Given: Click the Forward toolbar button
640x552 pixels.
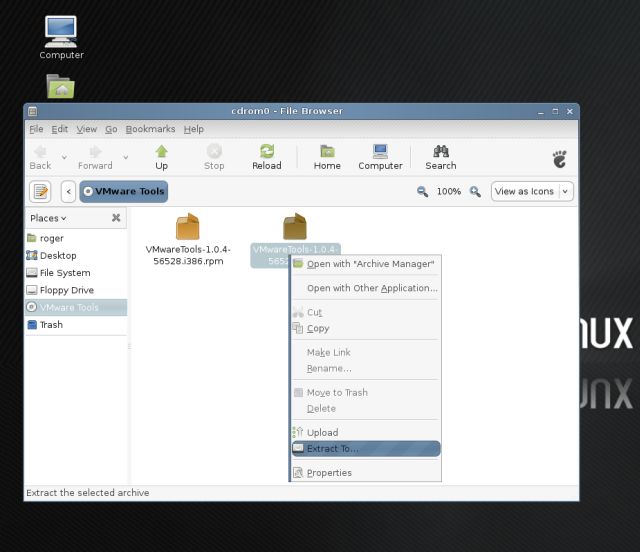Looking at the screenshot, I should [x=95, y=158].
